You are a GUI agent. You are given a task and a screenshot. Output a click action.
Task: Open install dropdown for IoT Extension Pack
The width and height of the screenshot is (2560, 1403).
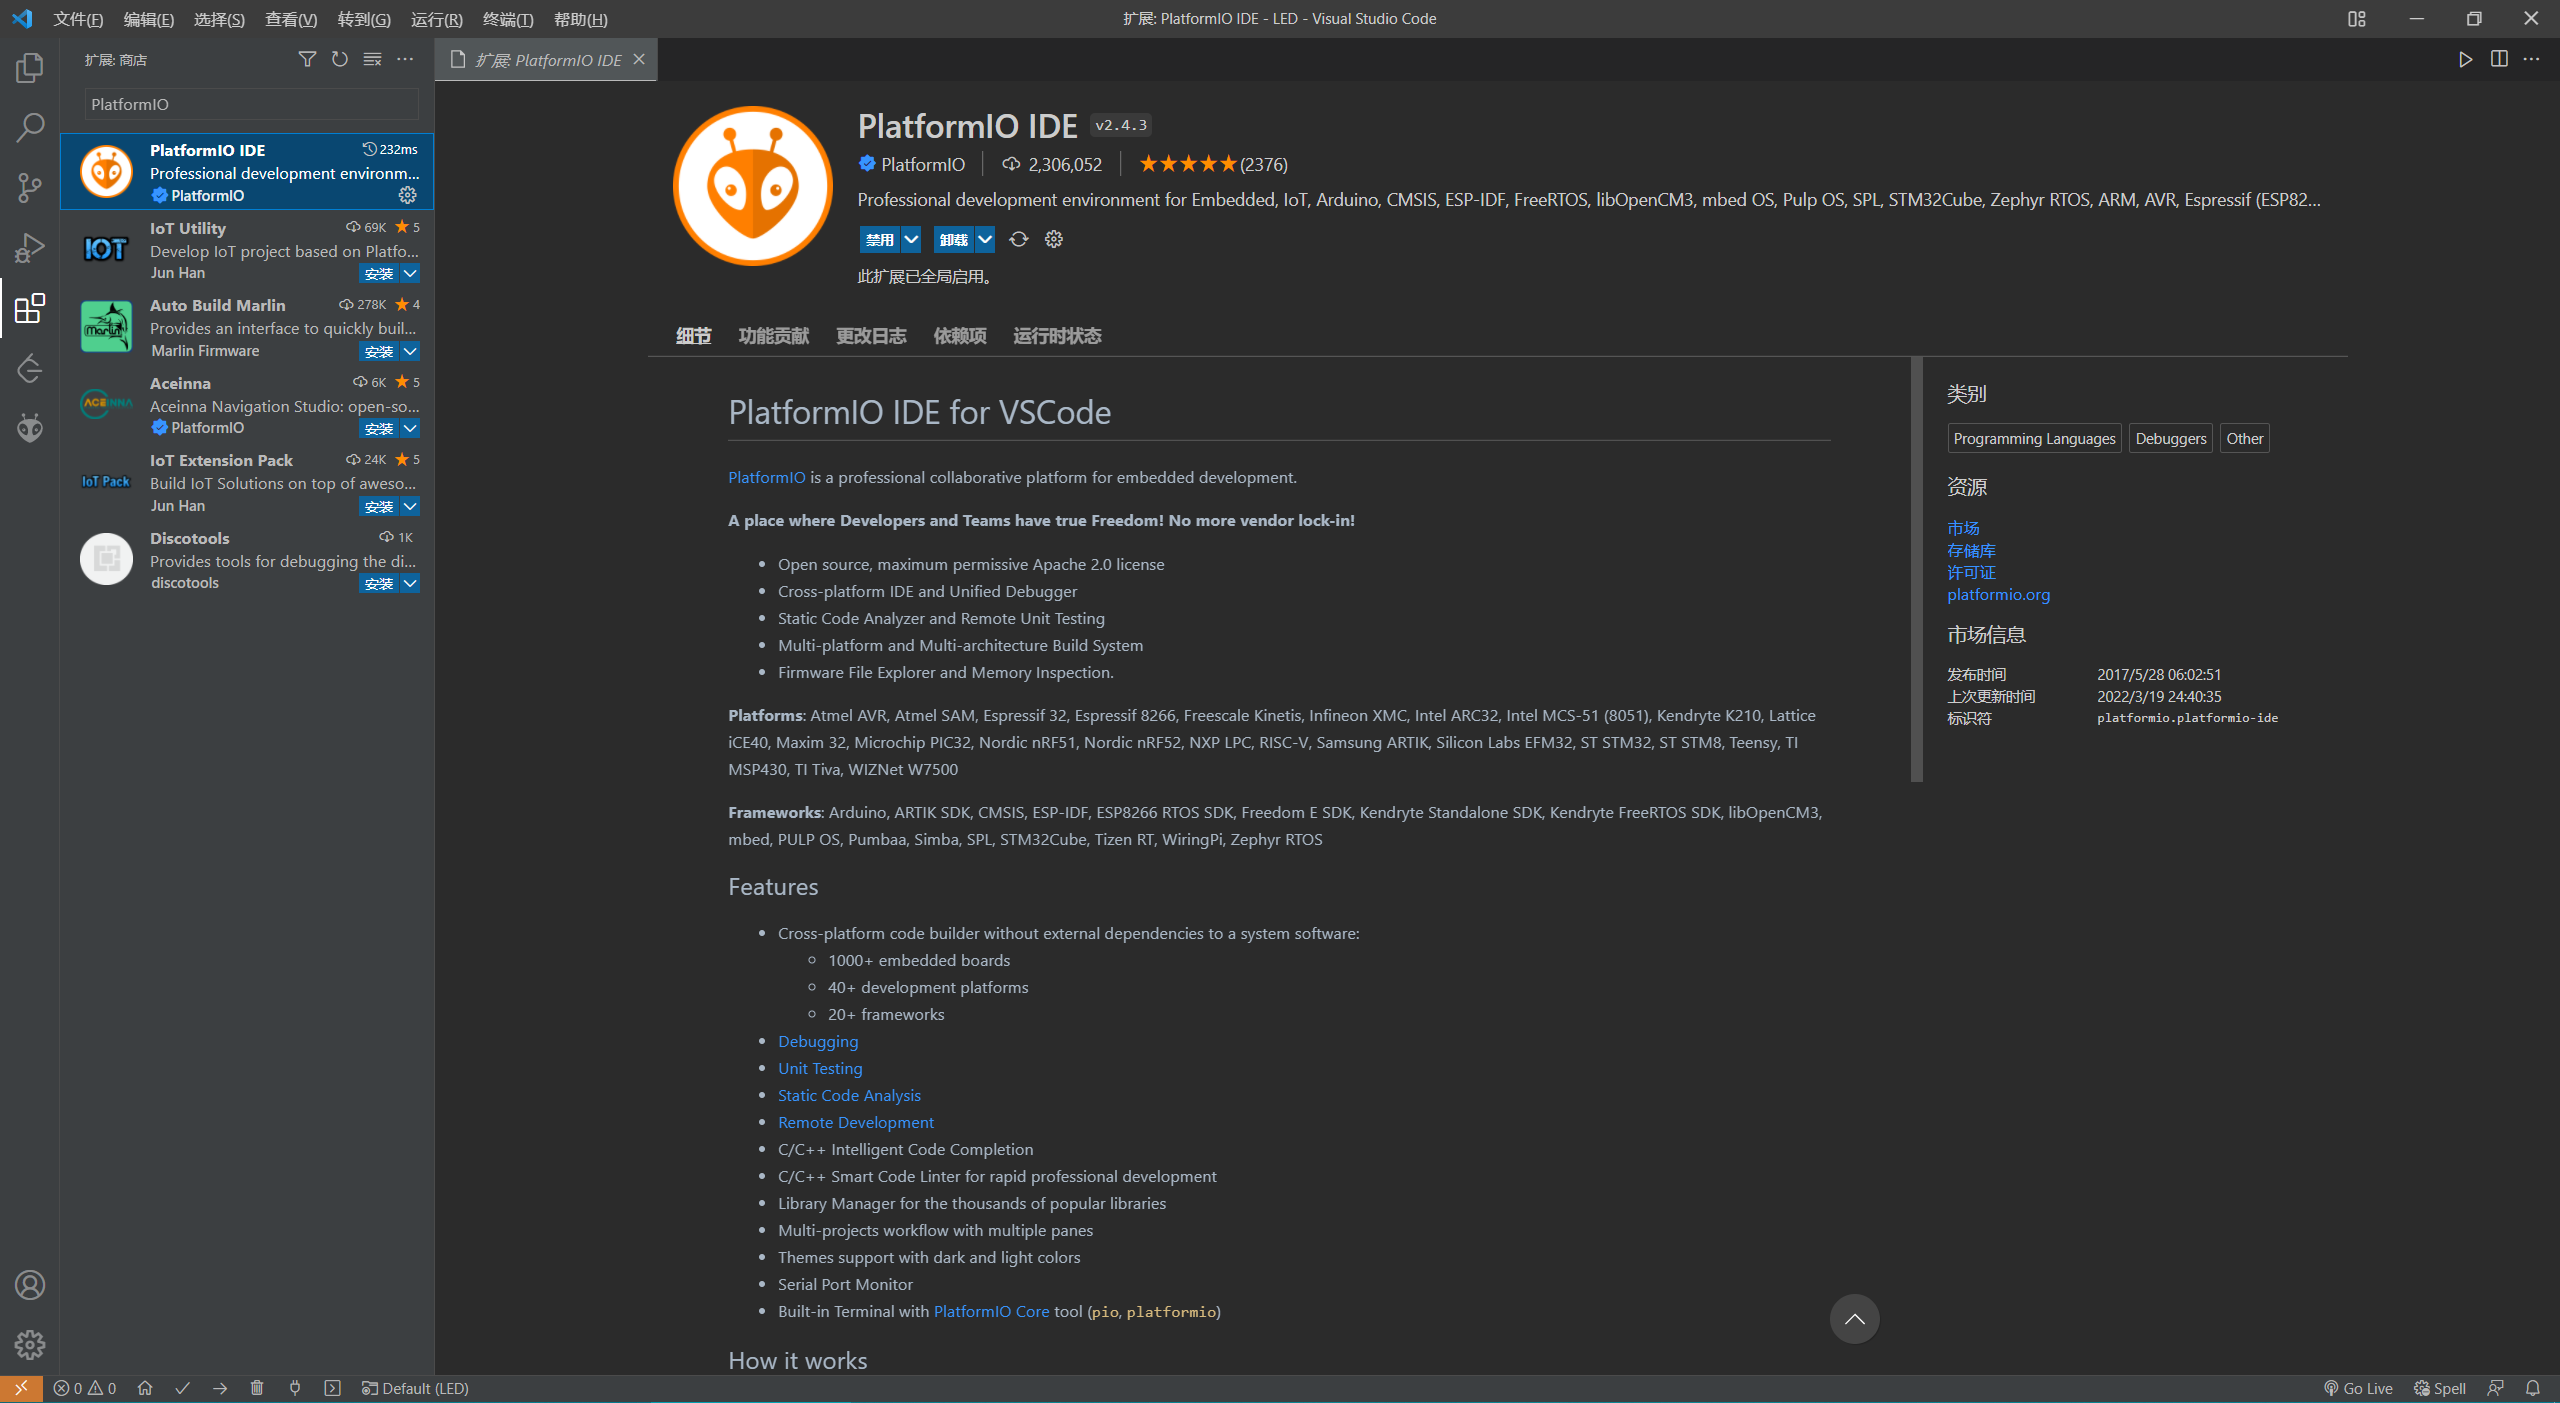pos(410,506)
